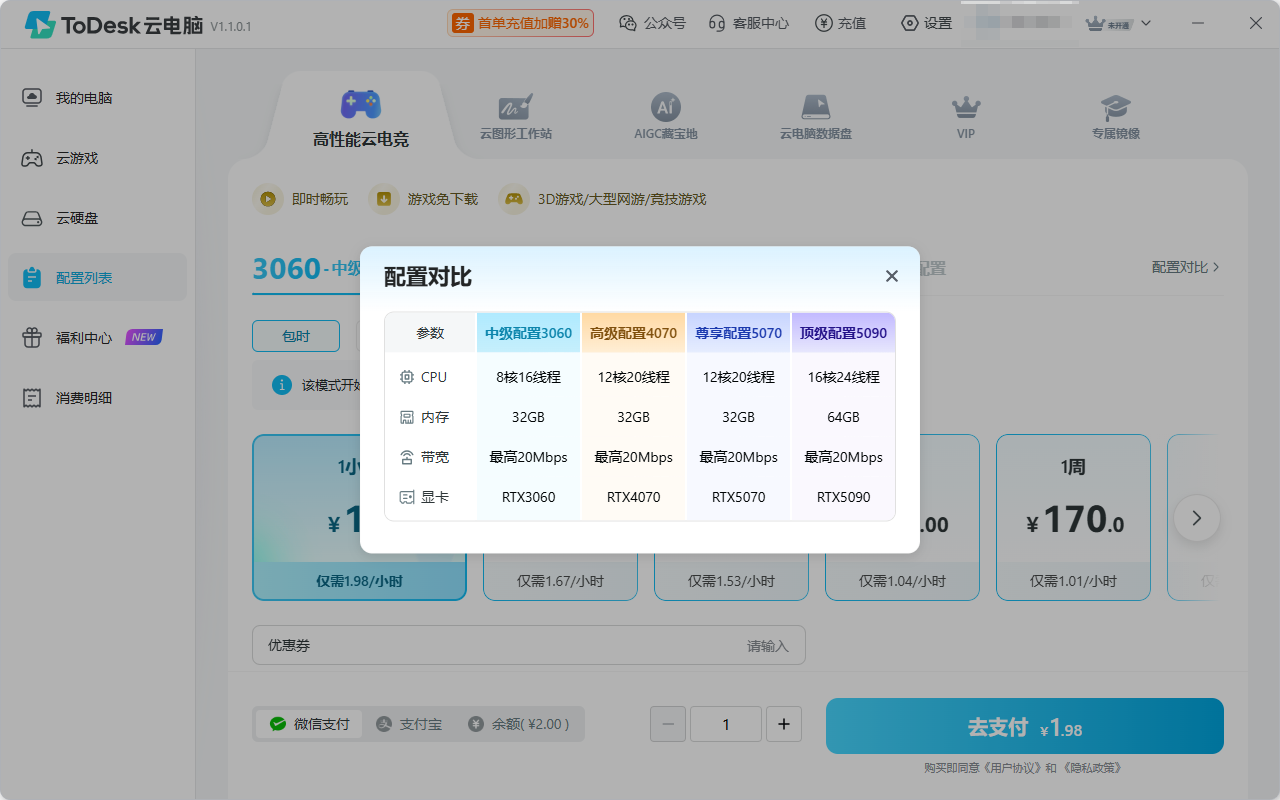Image resolution: width=1280 pixels, height=800 pixels.
Task: Go to 我的电脑 in the sidebar
Action: (97, 98)
